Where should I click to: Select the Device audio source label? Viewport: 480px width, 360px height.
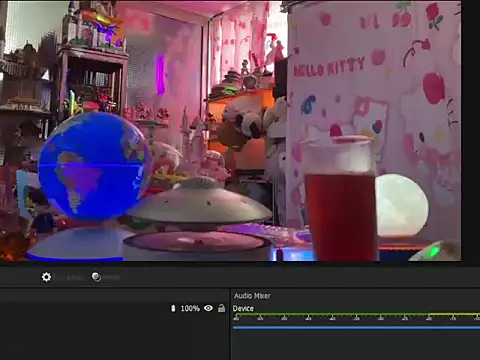(243, 308)
